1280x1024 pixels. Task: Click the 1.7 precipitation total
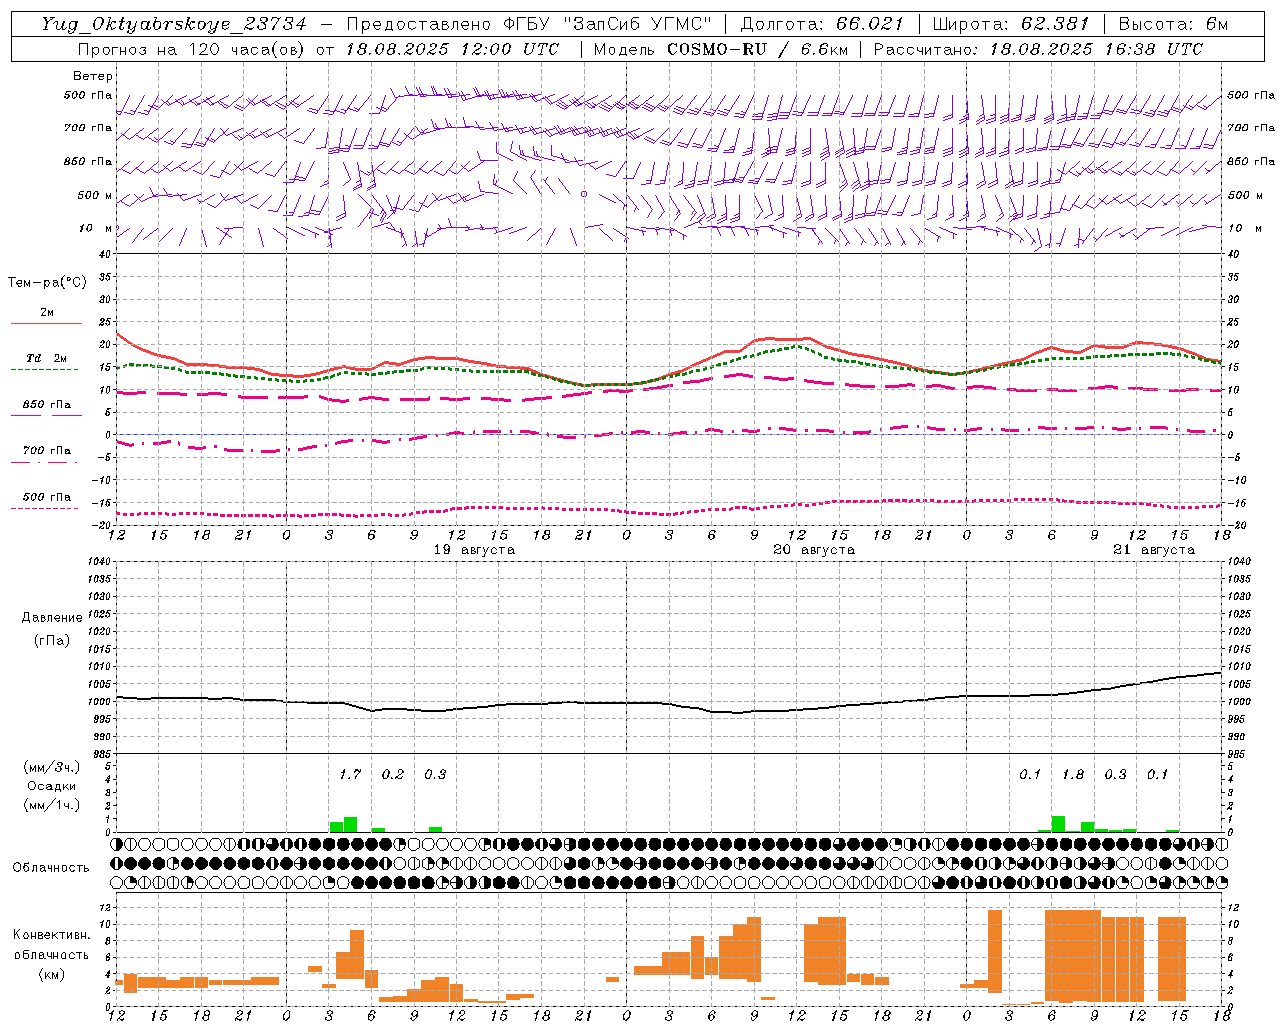[350, 774]
